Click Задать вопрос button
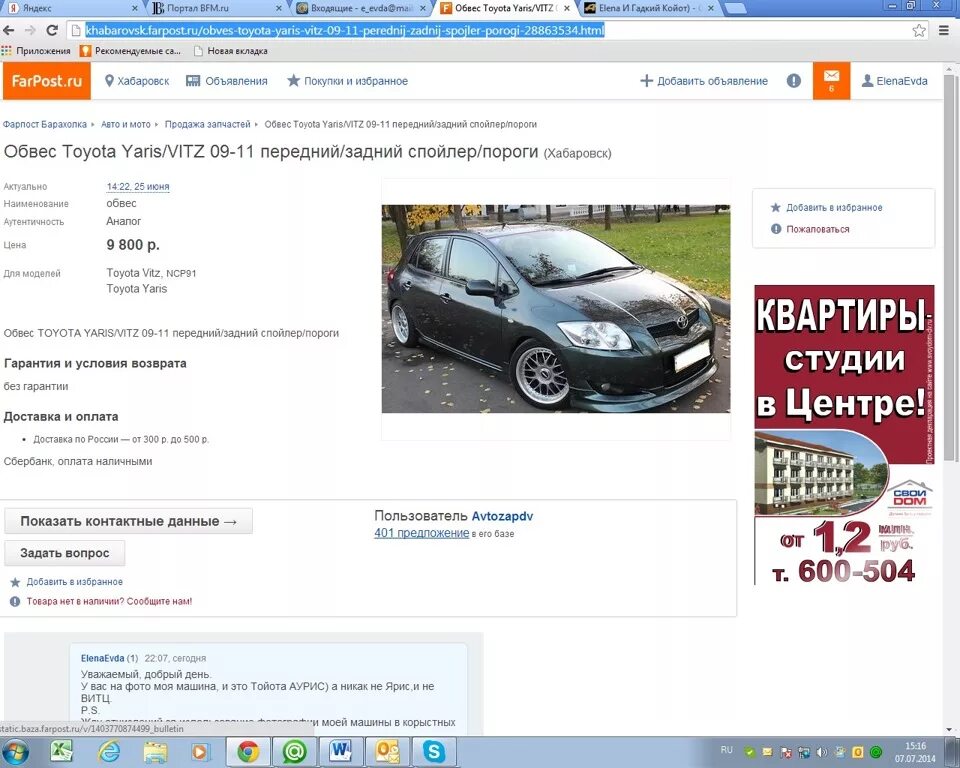 [x=65, y=553]
